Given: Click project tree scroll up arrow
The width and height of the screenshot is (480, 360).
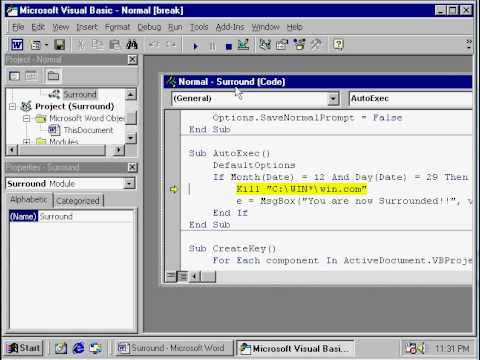Looking at the screenshot, I should (x=131, y=94).
